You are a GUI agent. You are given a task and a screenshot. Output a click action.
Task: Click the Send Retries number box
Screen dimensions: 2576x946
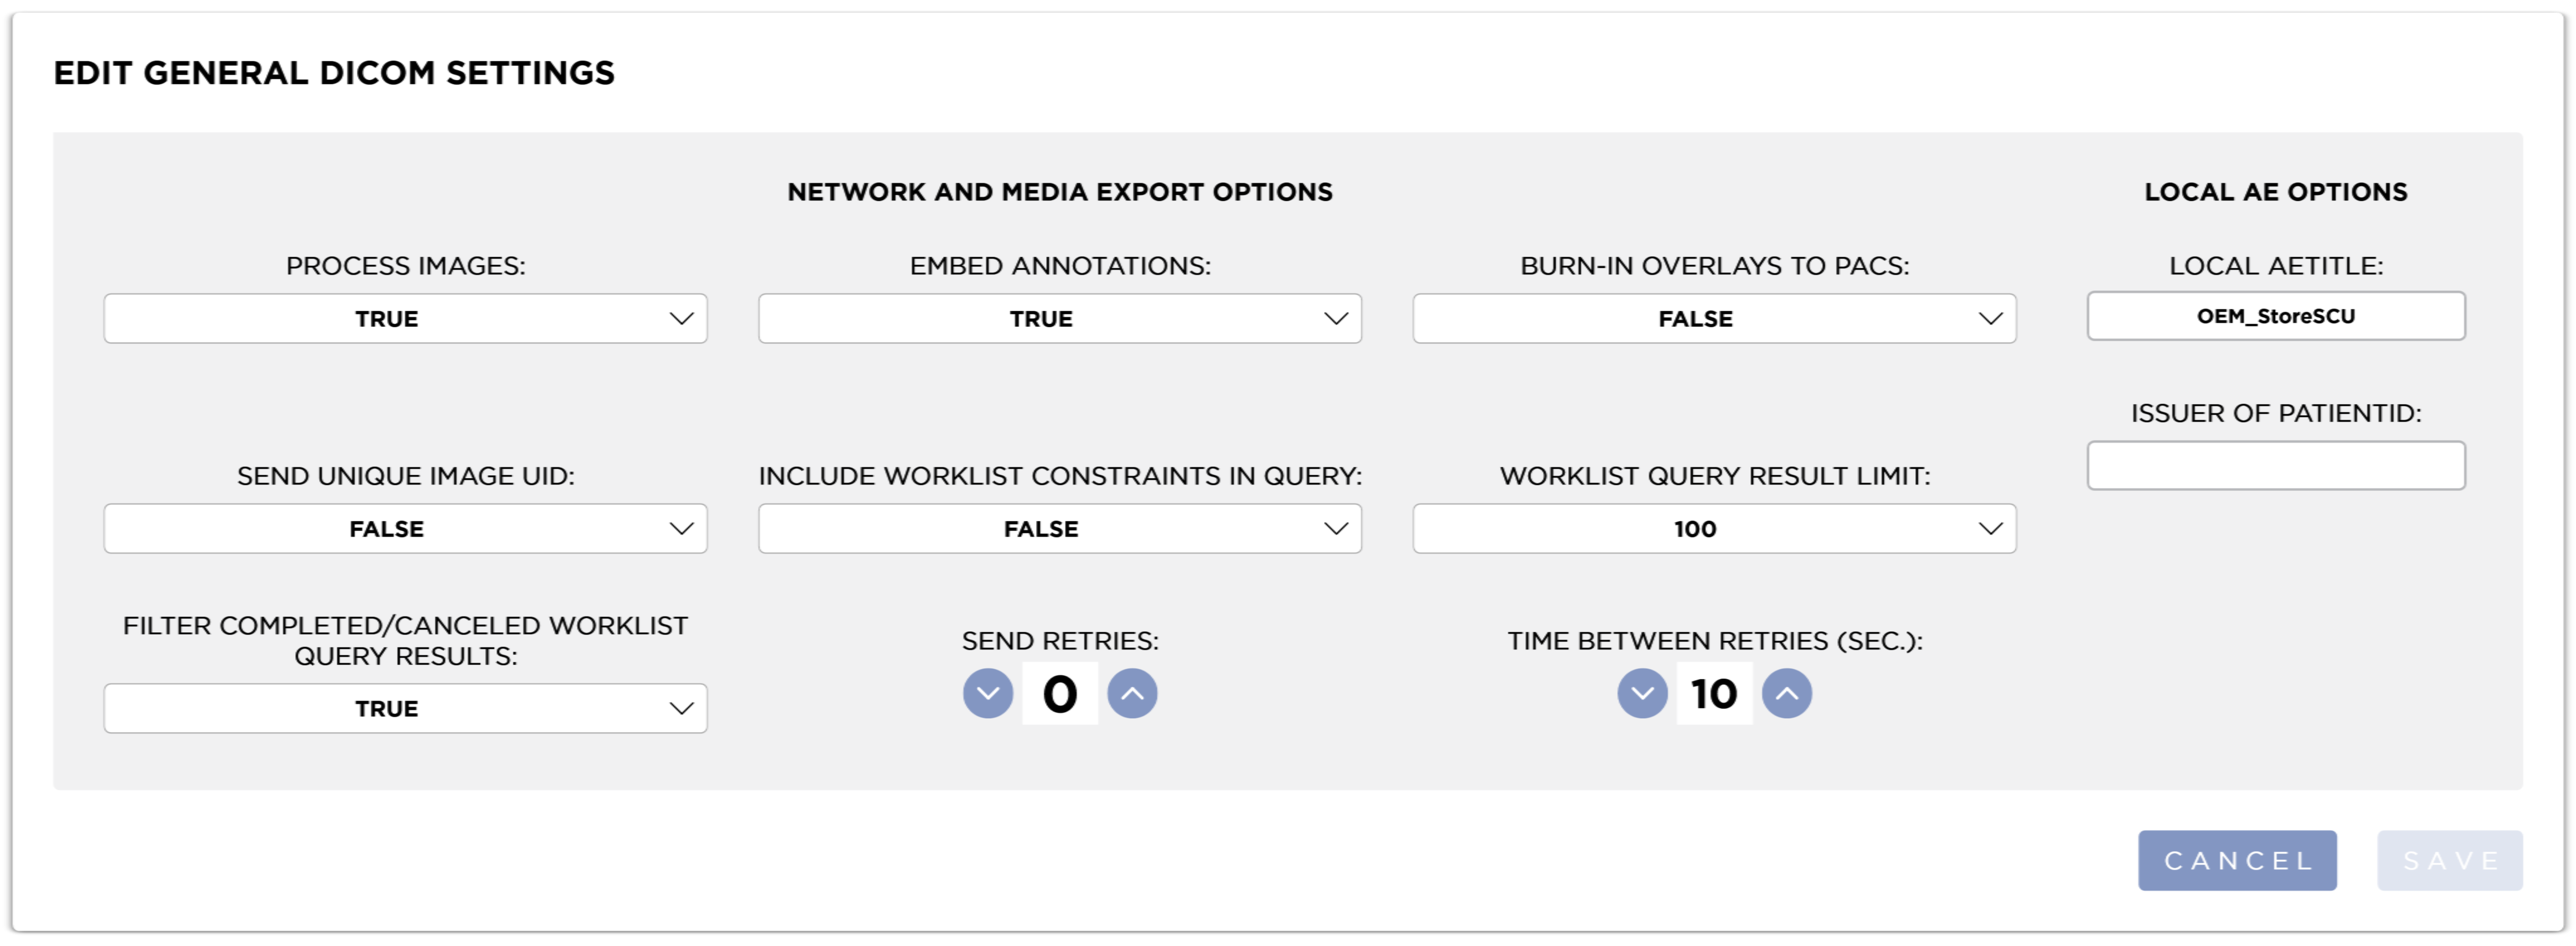pyautogui.click(x=1060, y=693)
